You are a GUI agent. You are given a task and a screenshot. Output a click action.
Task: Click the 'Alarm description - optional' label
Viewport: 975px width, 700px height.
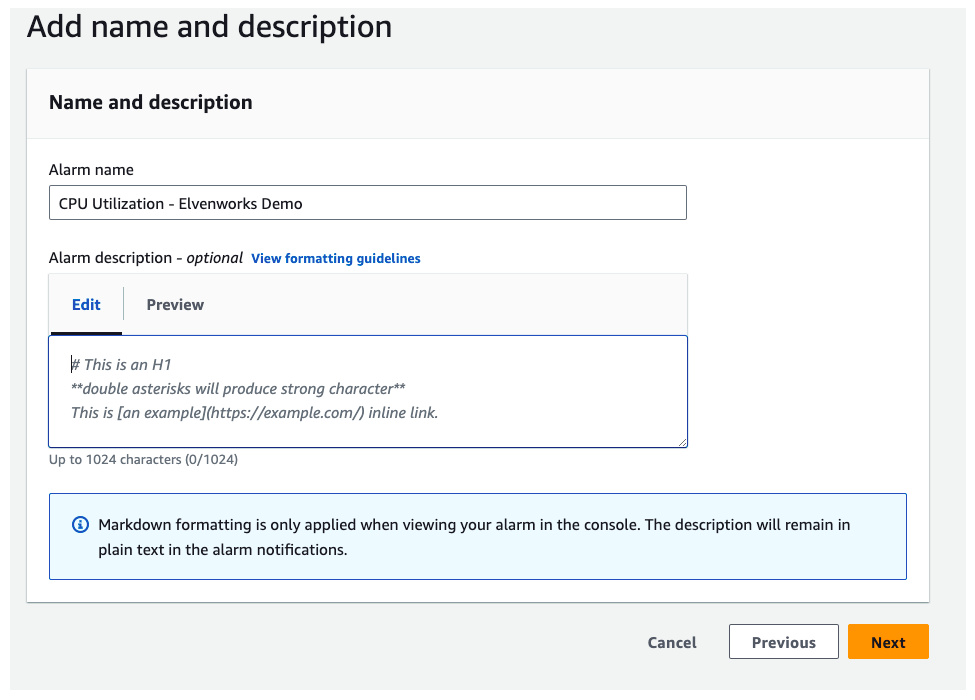(x=145, y=258)
